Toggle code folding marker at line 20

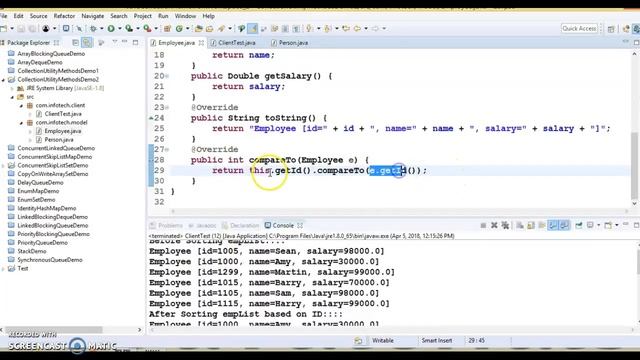pyautogui.click(x=167, y=76)
